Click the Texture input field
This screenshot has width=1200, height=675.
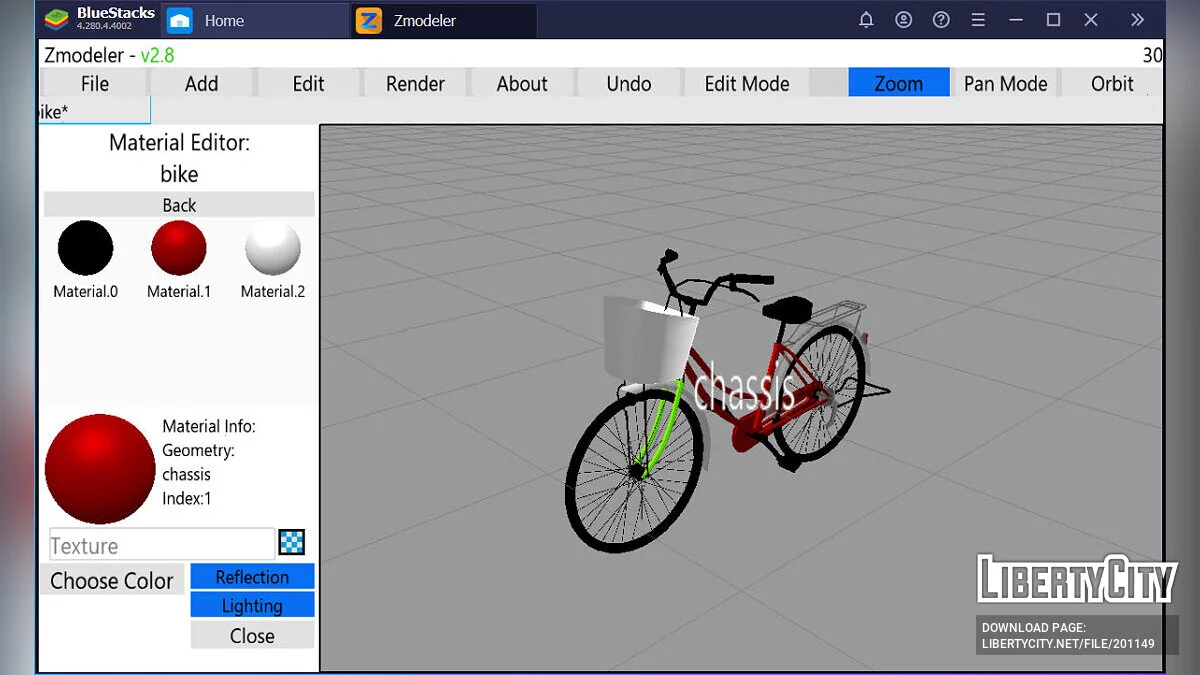[160, 544]
